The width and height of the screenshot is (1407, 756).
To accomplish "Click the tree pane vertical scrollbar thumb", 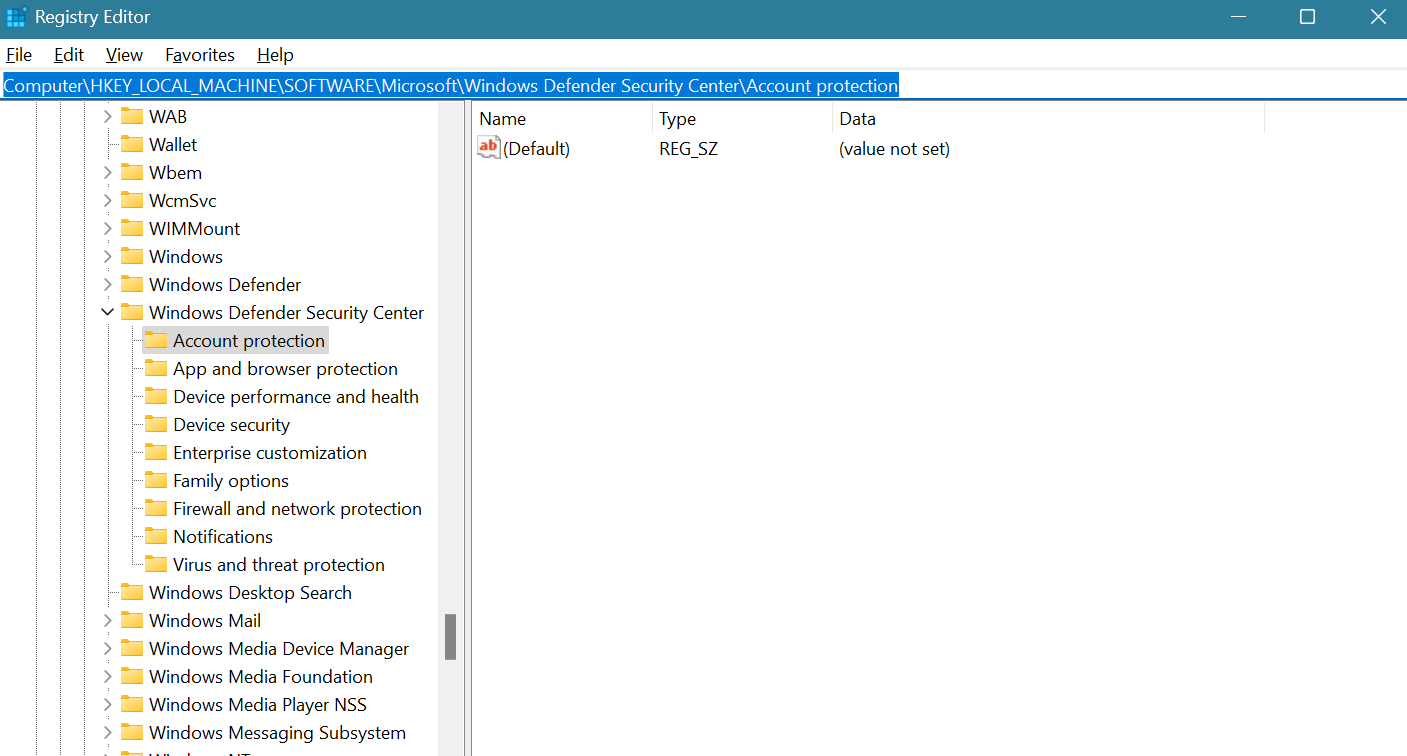I will 450,637.
